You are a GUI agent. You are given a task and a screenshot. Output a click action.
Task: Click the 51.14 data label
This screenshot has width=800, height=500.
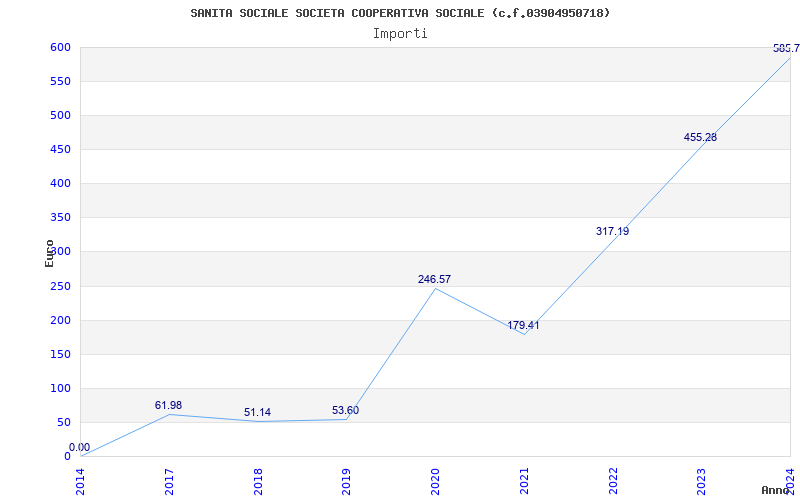point(257,412)
